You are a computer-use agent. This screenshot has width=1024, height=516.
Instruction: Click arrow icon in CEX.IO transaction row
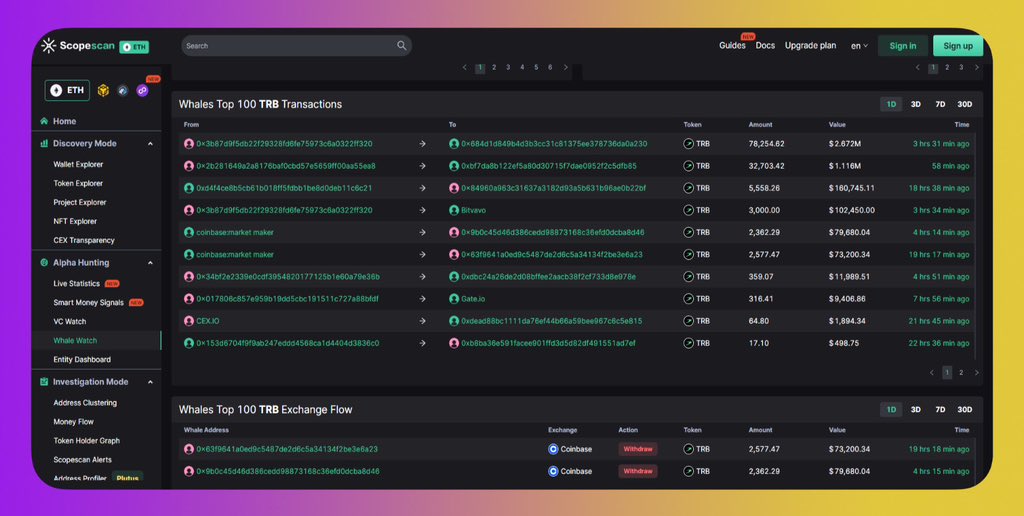pyautogui.click(x=422, y=321)
